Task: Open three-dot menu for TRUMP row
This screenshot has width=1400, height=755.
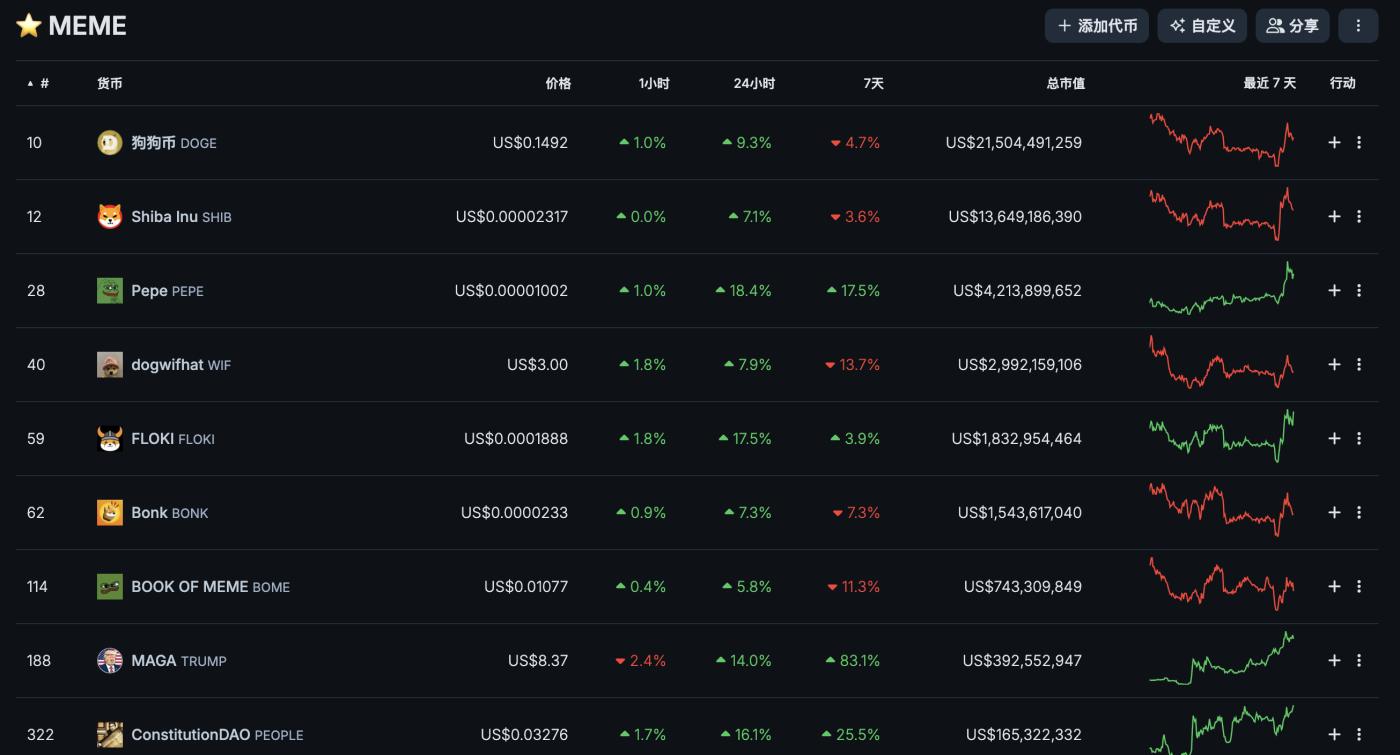Action: pyautogui.click(x=1359, y=661)
